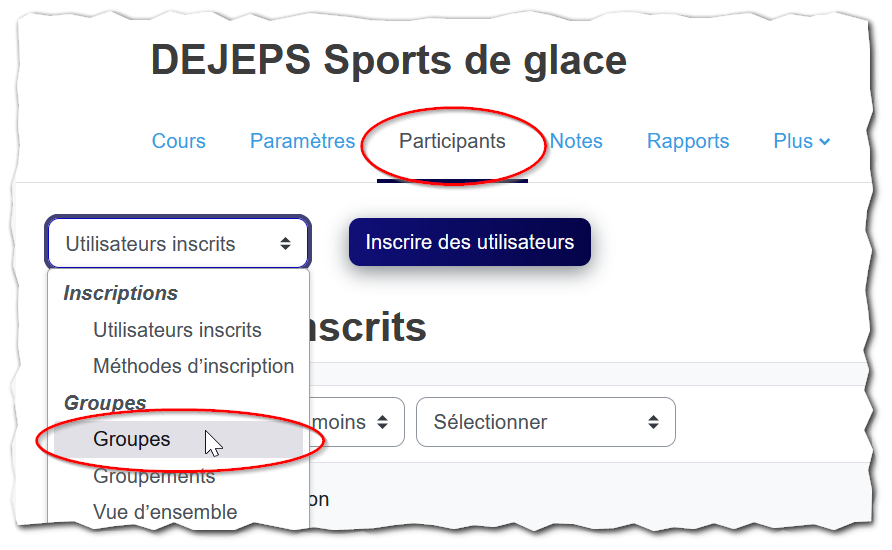Click the arrows icon of Utilisateurs inscrits select
892x550 pixels.
pyautogui.click(x=286, y=244)
